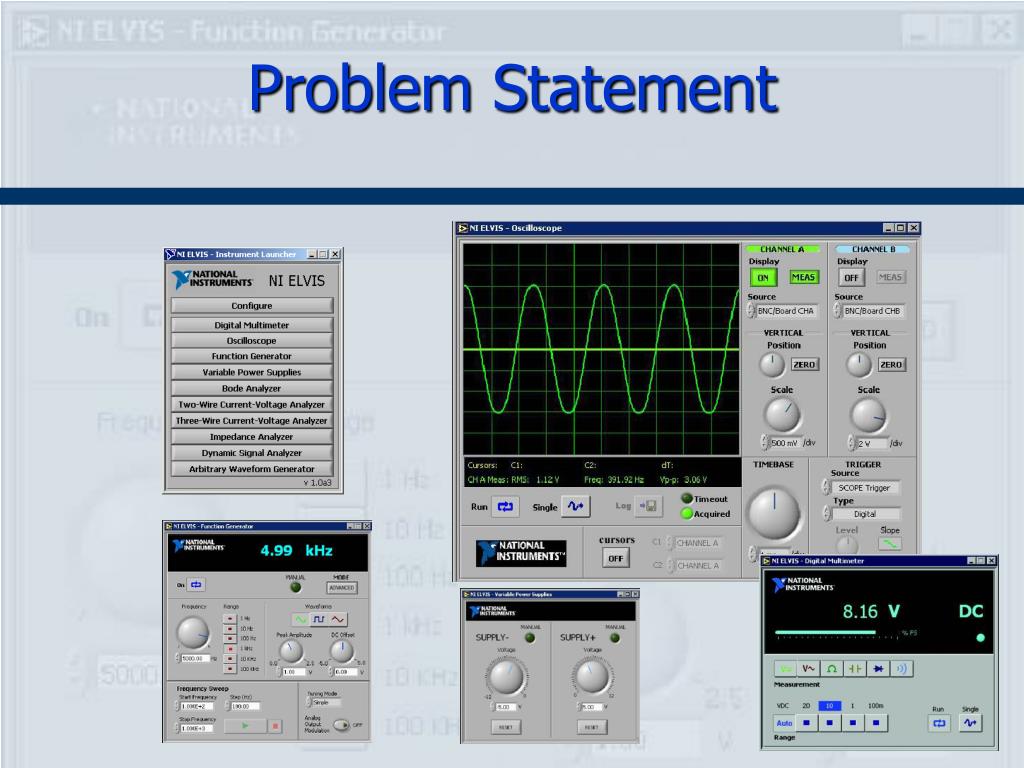Click ADVANCED mode button in Function Generator
The height and width of the screenshot is (768, 1024).
click(x=342, y=588)
